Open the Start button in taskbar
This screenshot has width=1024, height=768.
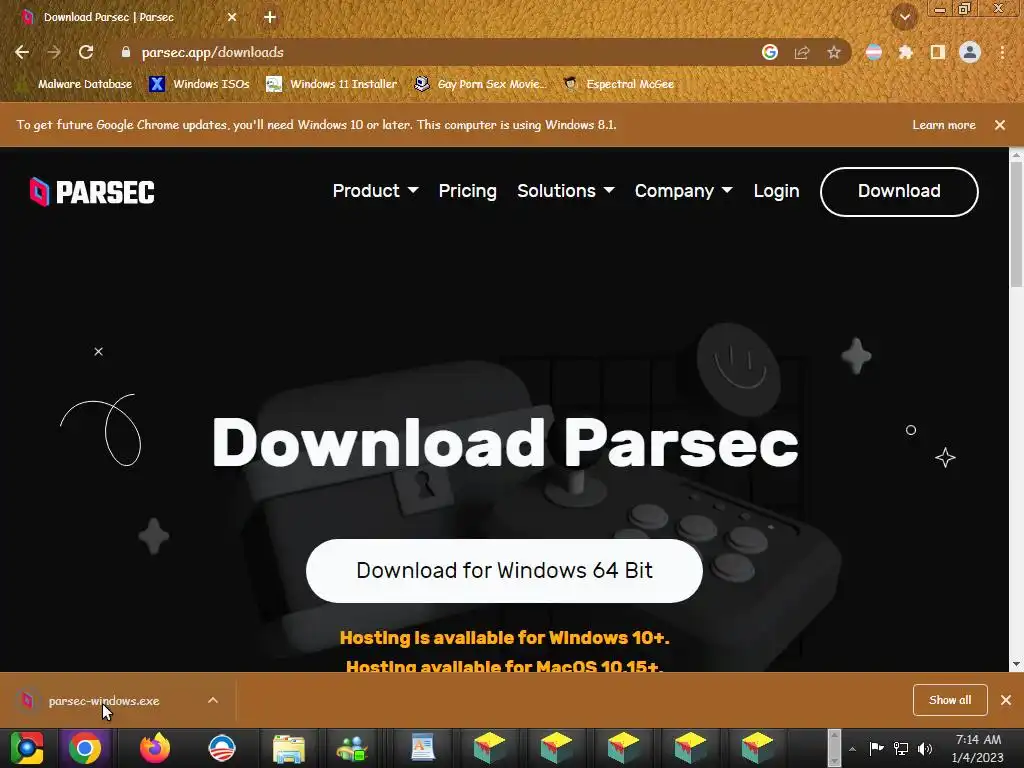point(27,748)
